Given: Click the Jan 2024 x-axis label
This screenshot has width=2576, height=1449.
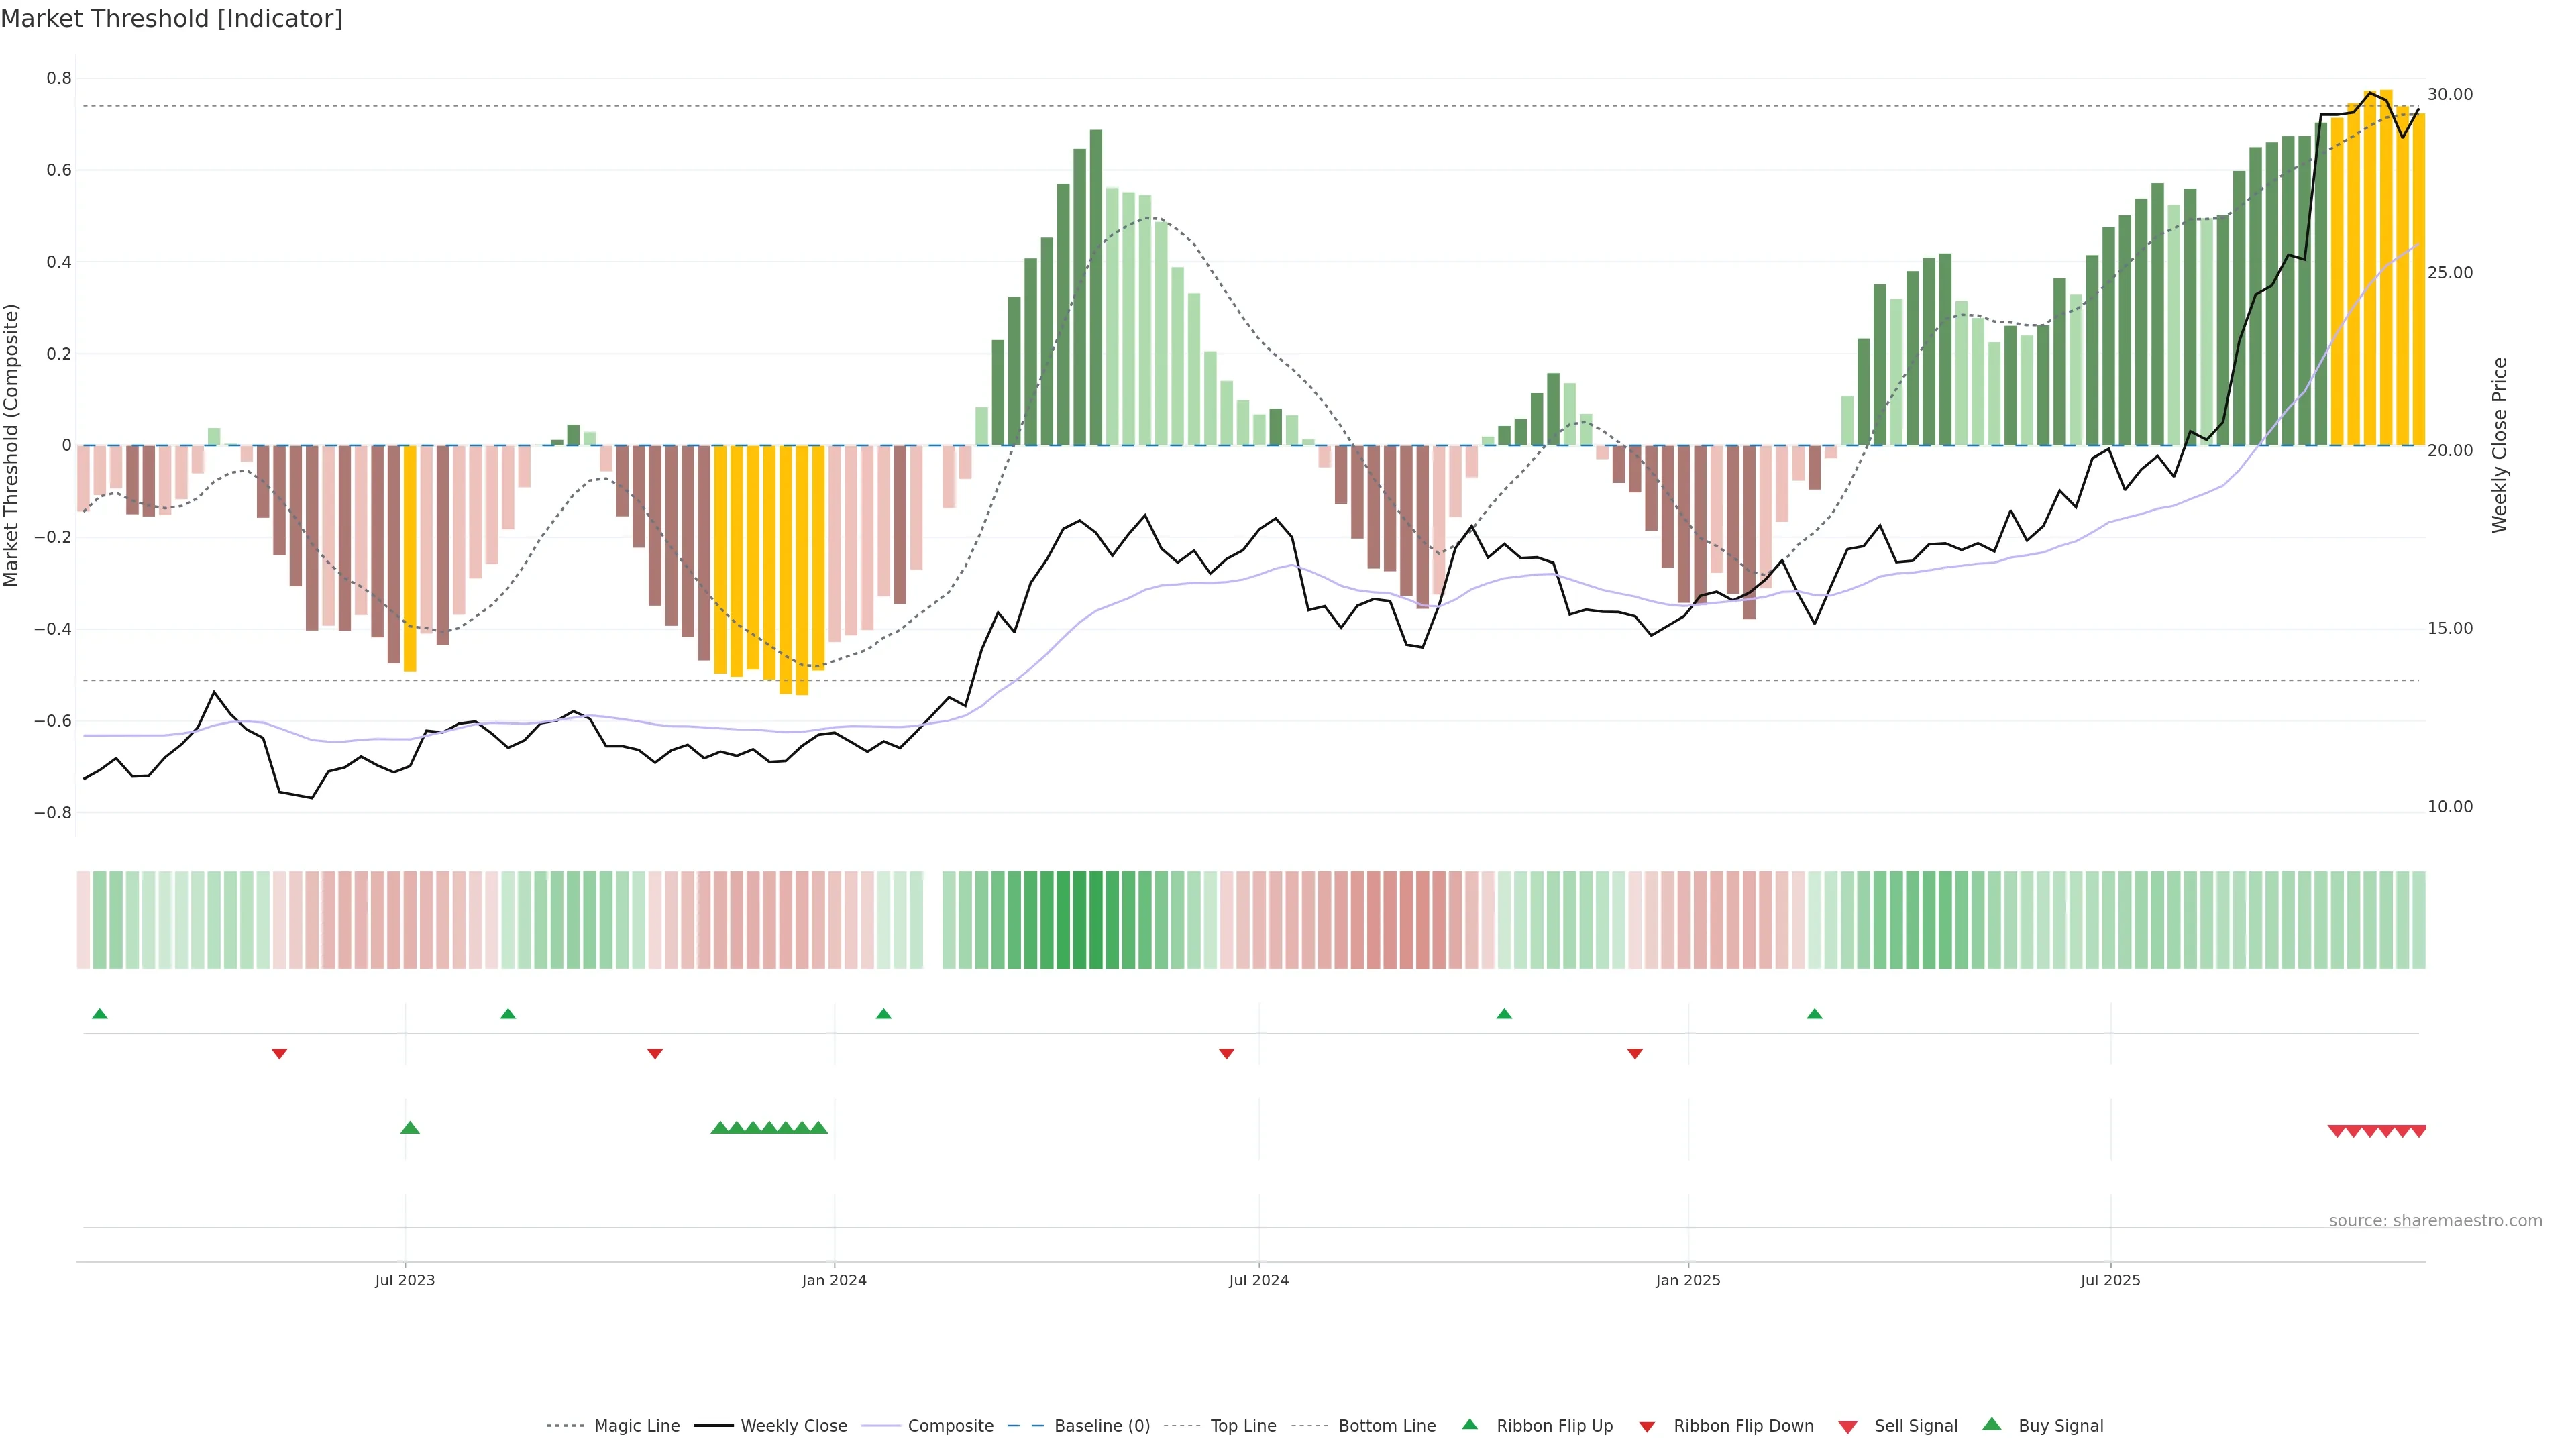Looking at the screenshot, I should pos(834,1280).
